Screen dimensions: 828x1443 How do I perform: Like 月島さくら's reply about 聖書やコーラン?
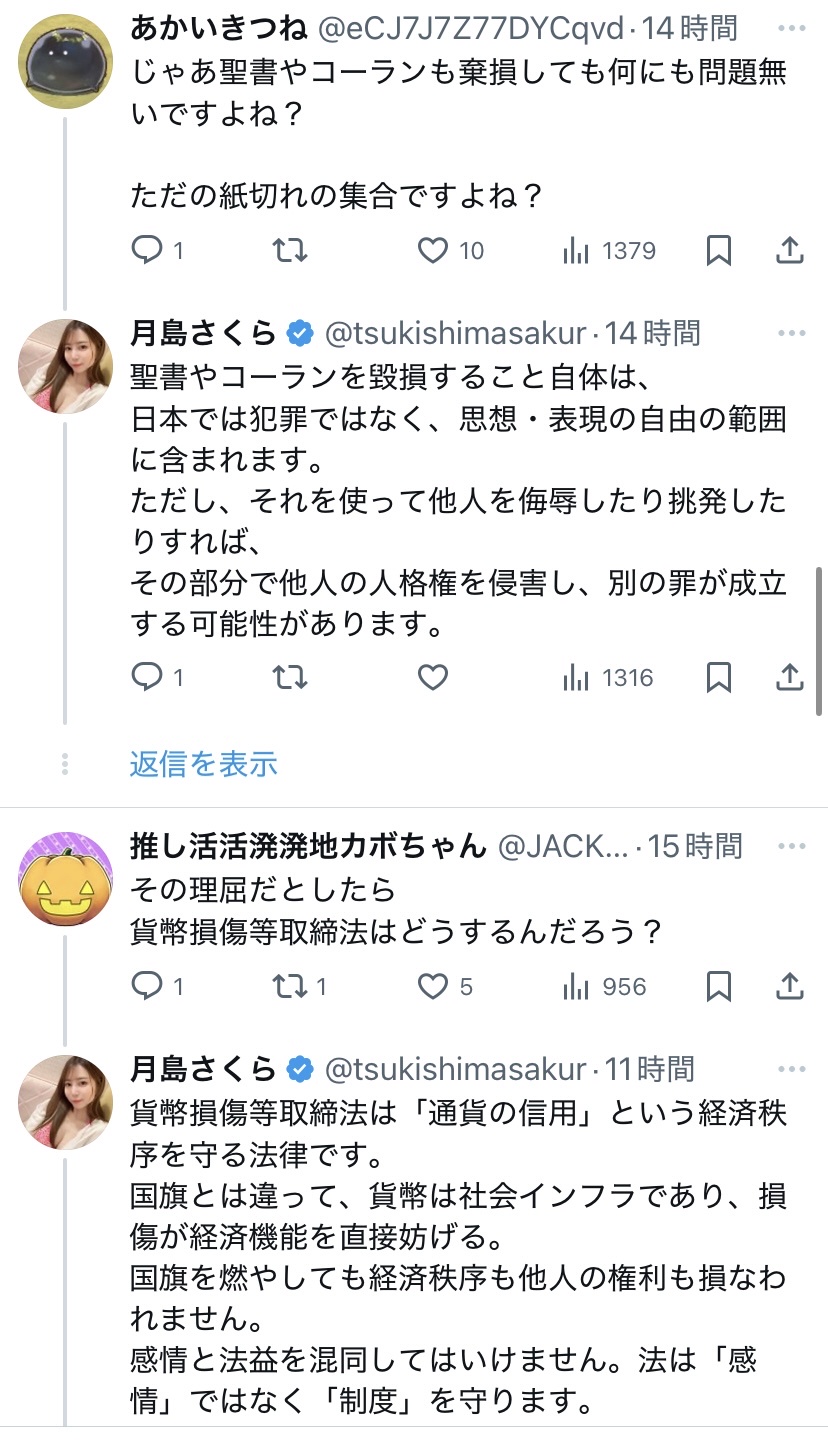433,678
